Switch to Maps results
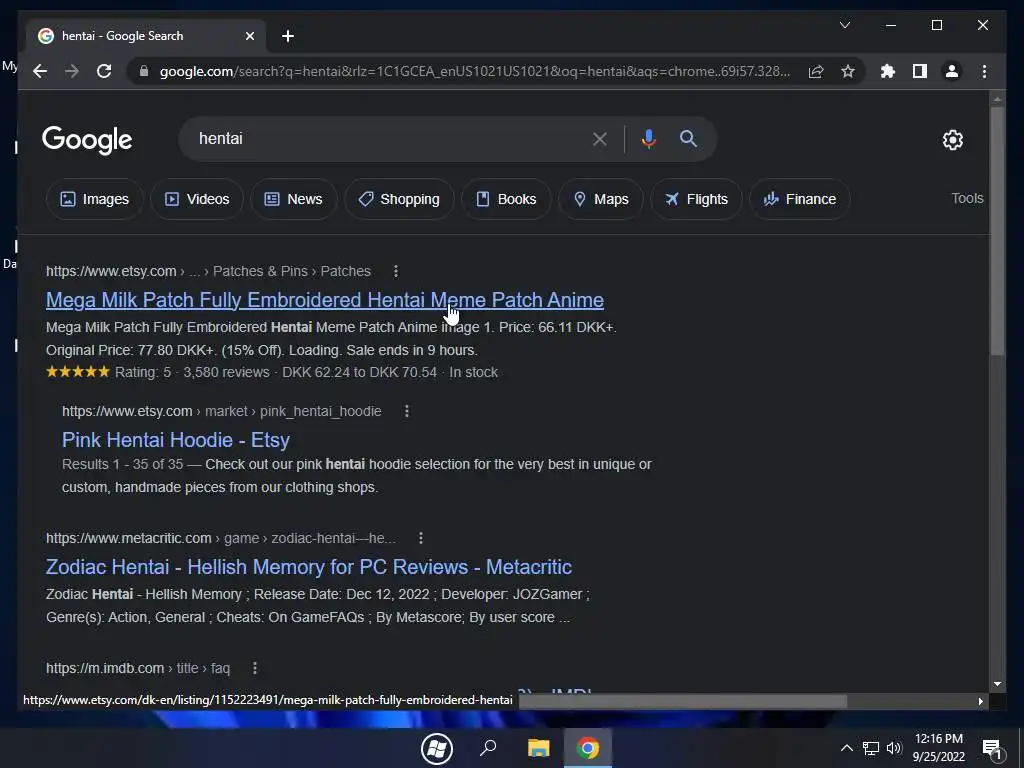1024x768 pixels. coord(601,199)
